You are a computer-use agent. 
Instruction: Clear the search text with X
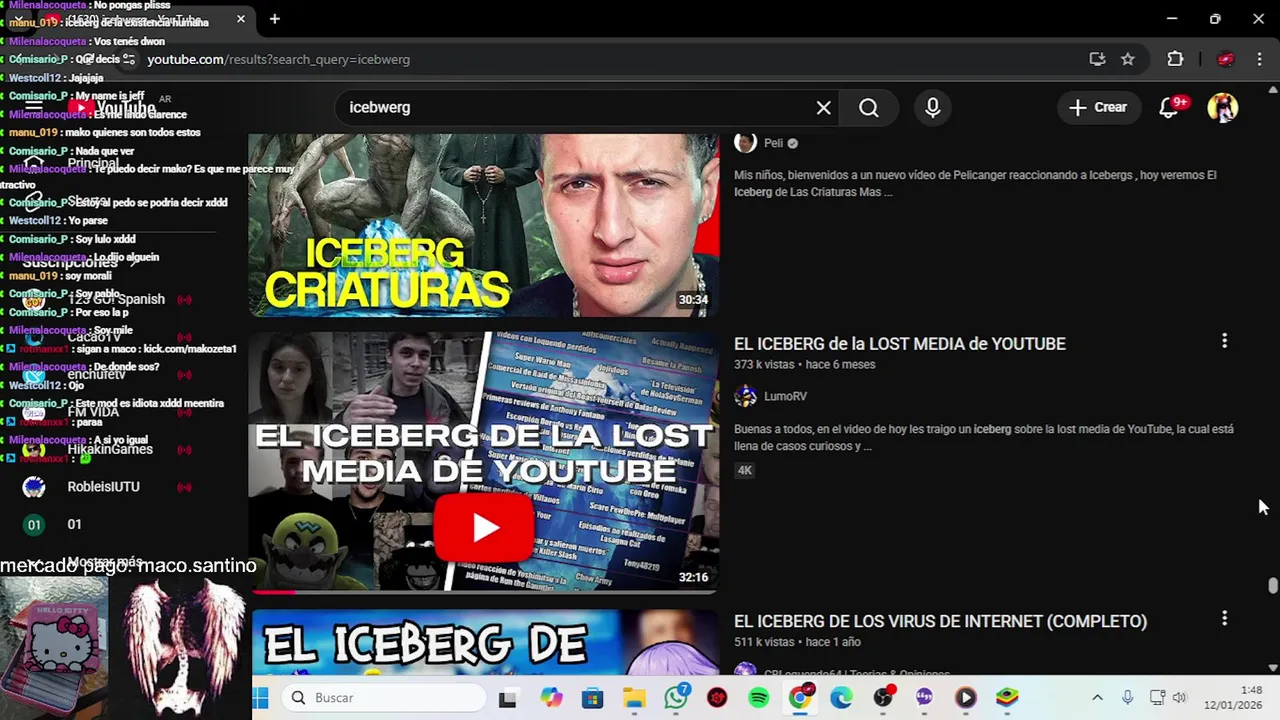[x=823, y=107]
